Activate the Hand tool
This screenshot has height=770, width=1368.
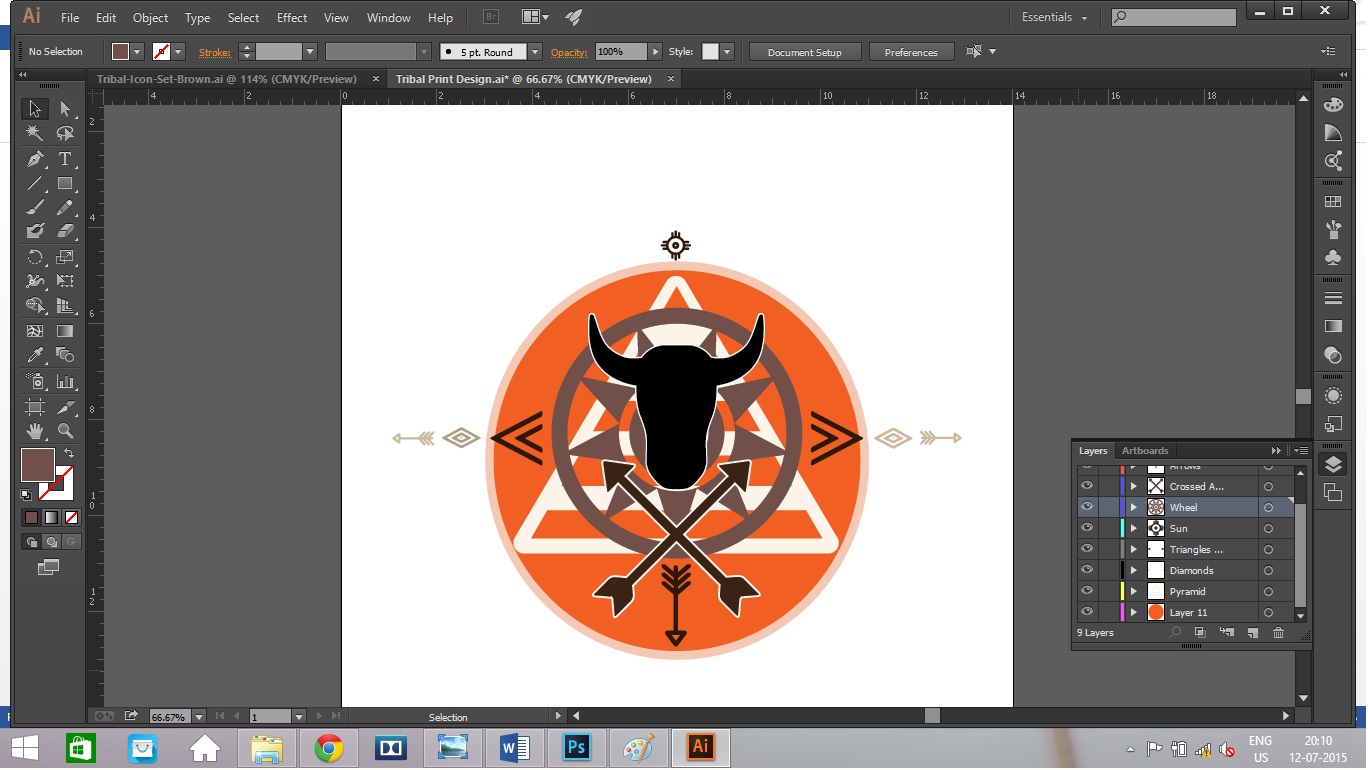tap(35, 431)
